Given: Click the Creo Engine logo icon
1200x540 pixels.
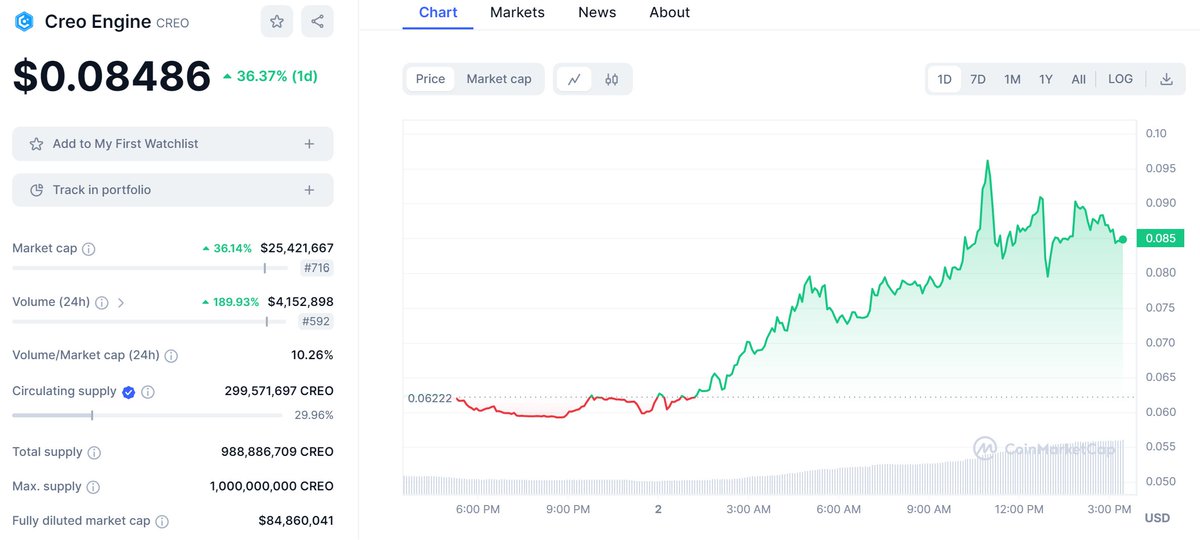Looking at the screenshot, I should pyautogui.click(x=24, y=21).
